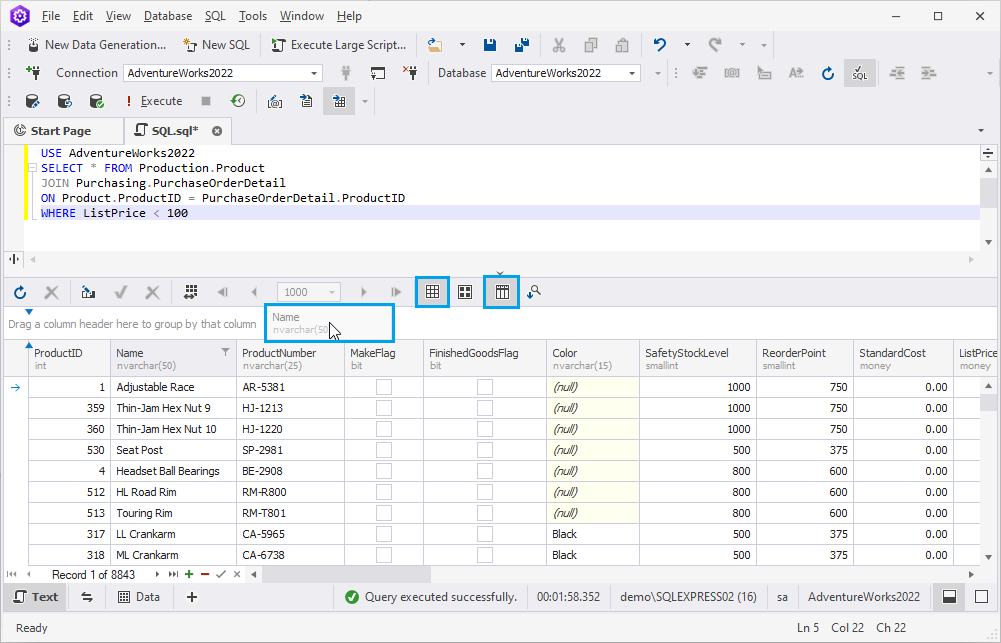Check MakeFlag for Thin-Jam Hex Nut 9
The height and width of the screenshot is (643, 1001).
pyautogui.click(x=384, y=408)
